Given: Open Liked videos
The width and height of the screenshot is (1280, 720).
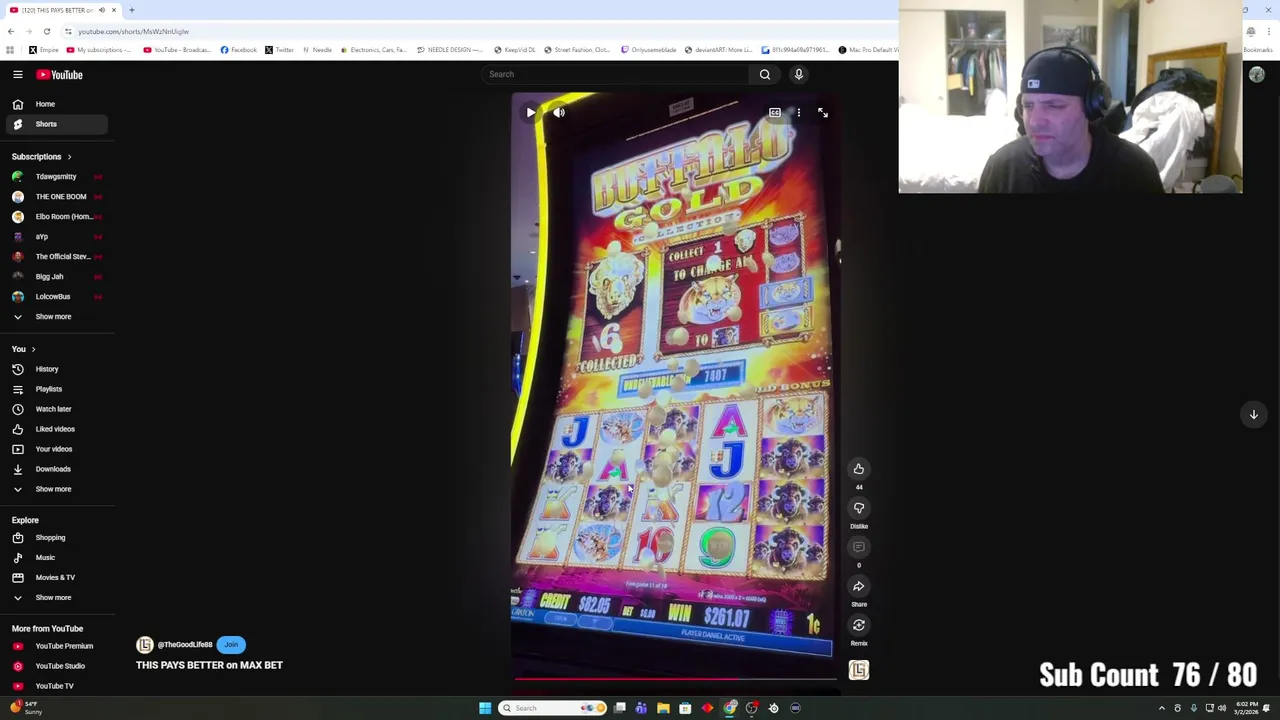Looking at the screenshot, I should (55, 429).
